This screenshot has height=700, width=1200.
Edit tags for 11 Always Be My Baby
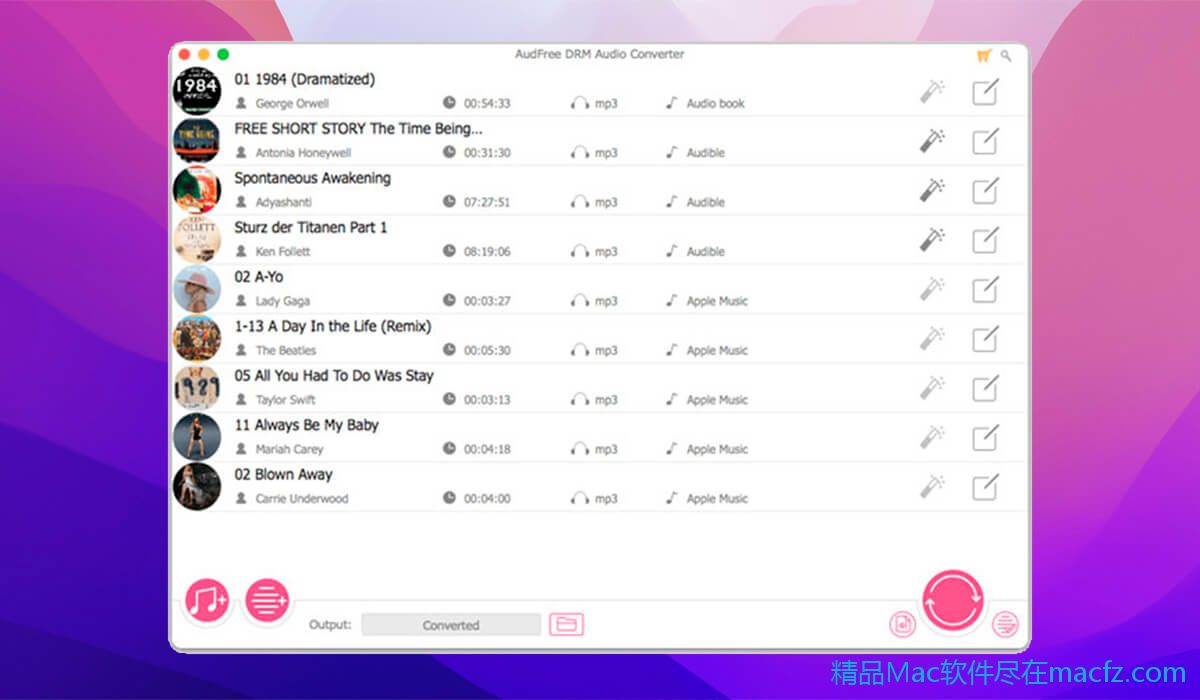[985, 437]
